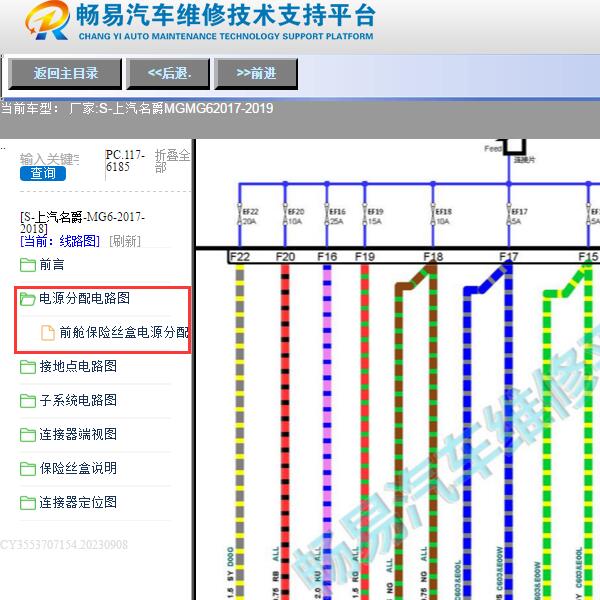This screenshot has height=600, width=600.
Task: Click the PC.117-6185 text
Action: point(125,161)
